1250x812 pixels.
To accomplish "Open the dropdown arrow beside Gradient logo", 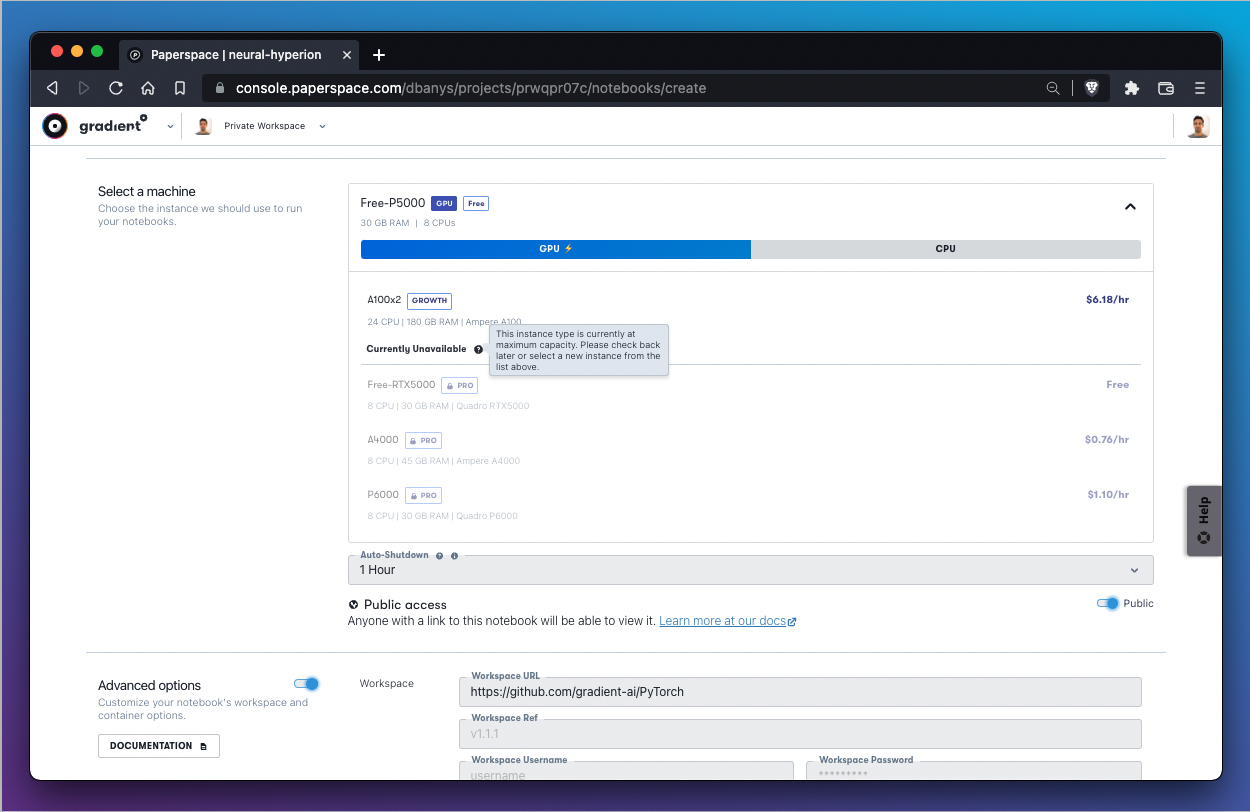I will (170, 127).
